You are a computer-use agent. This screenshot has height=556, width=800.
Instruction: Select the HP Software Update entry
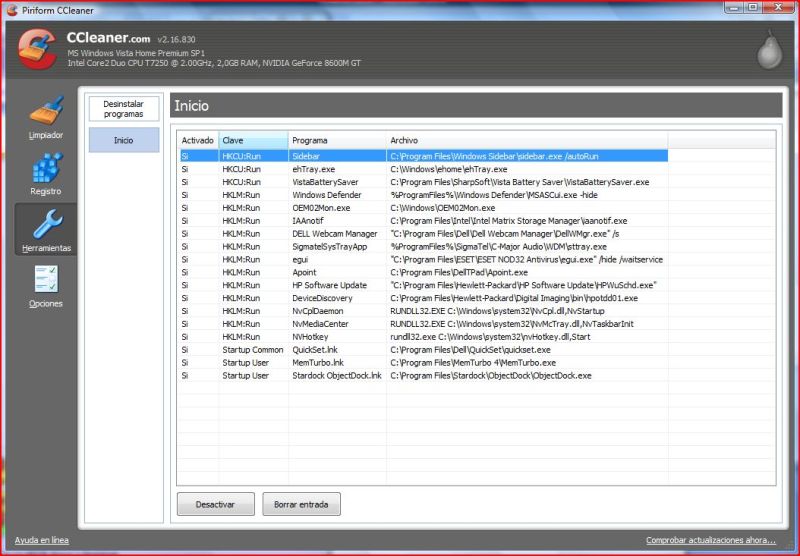click(423, 285)
